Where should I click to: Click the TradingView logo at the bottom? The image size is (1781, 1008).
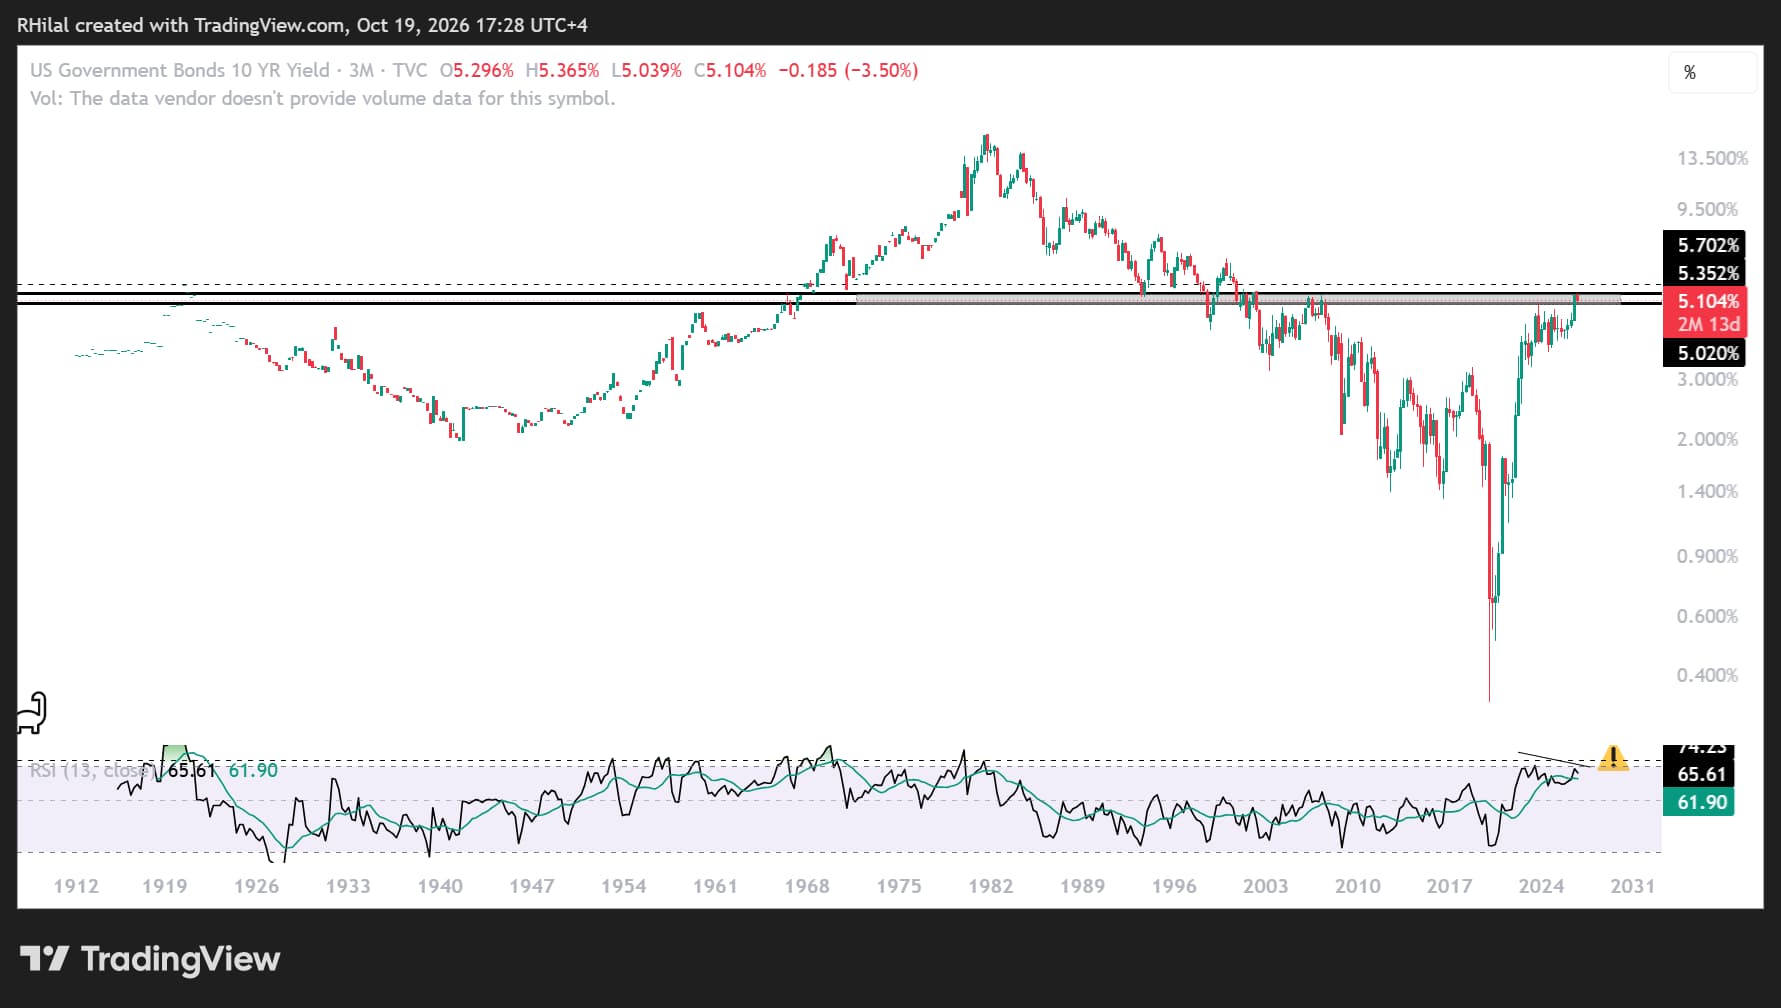click(150, 959)
